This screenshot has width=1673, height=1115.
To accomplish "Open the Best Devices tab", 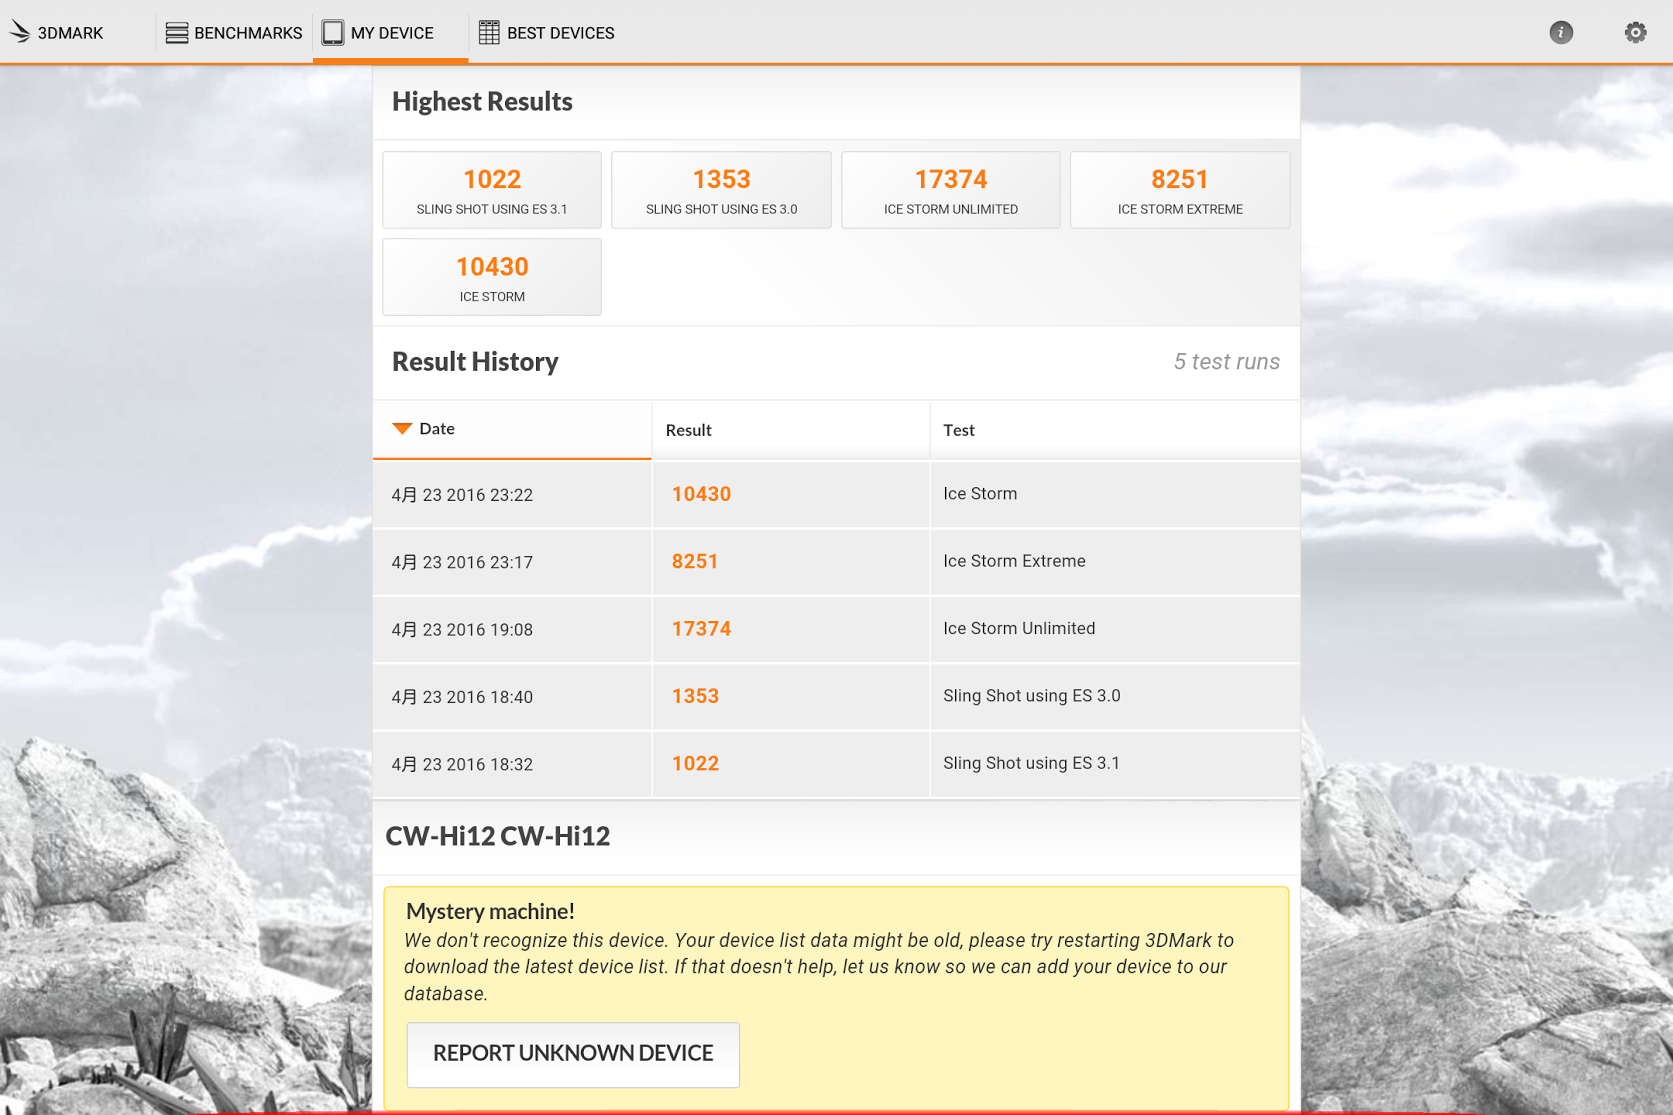I will [x=546, y=32].
